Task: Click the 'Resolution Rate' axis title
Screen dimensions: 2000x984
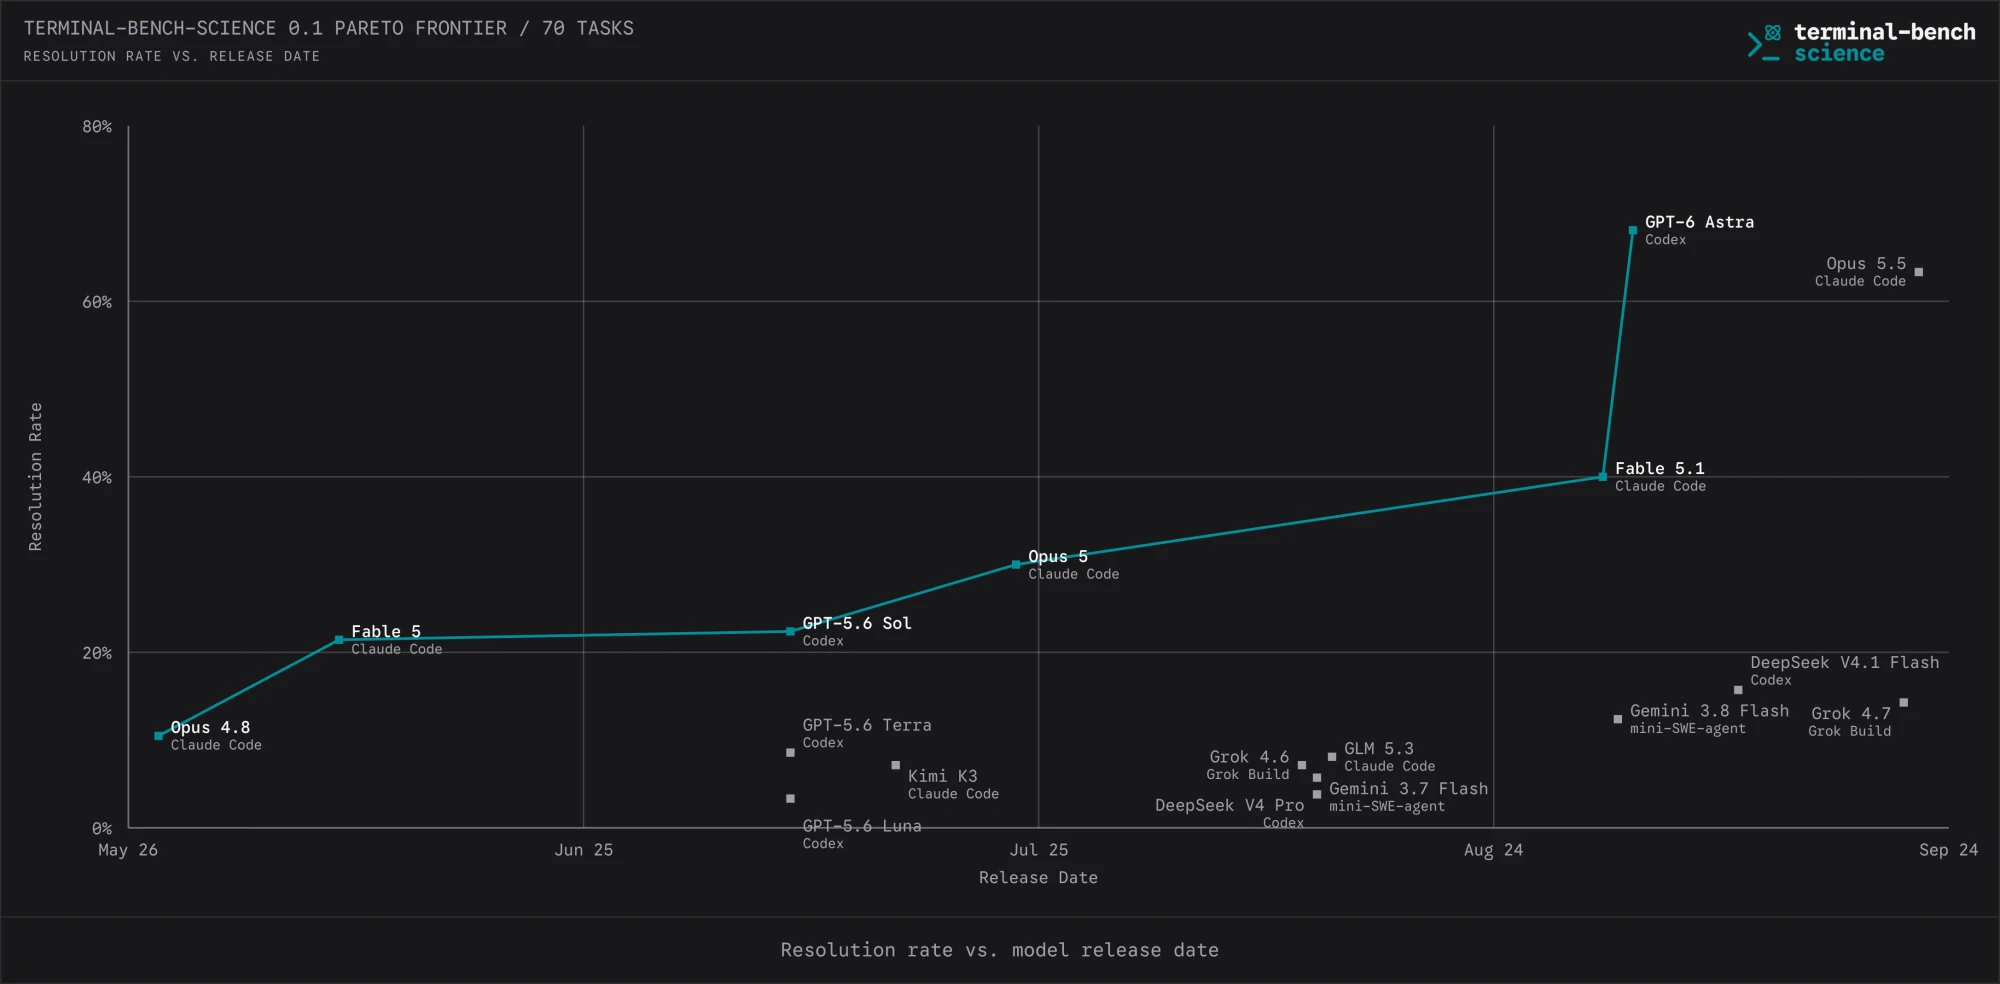Action: pyautogui.click(x=35, y=477)
